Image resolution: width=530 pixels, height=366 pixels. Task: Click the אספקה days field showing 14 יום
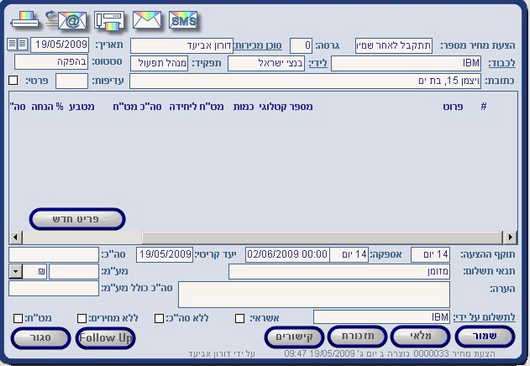point(349,254)
